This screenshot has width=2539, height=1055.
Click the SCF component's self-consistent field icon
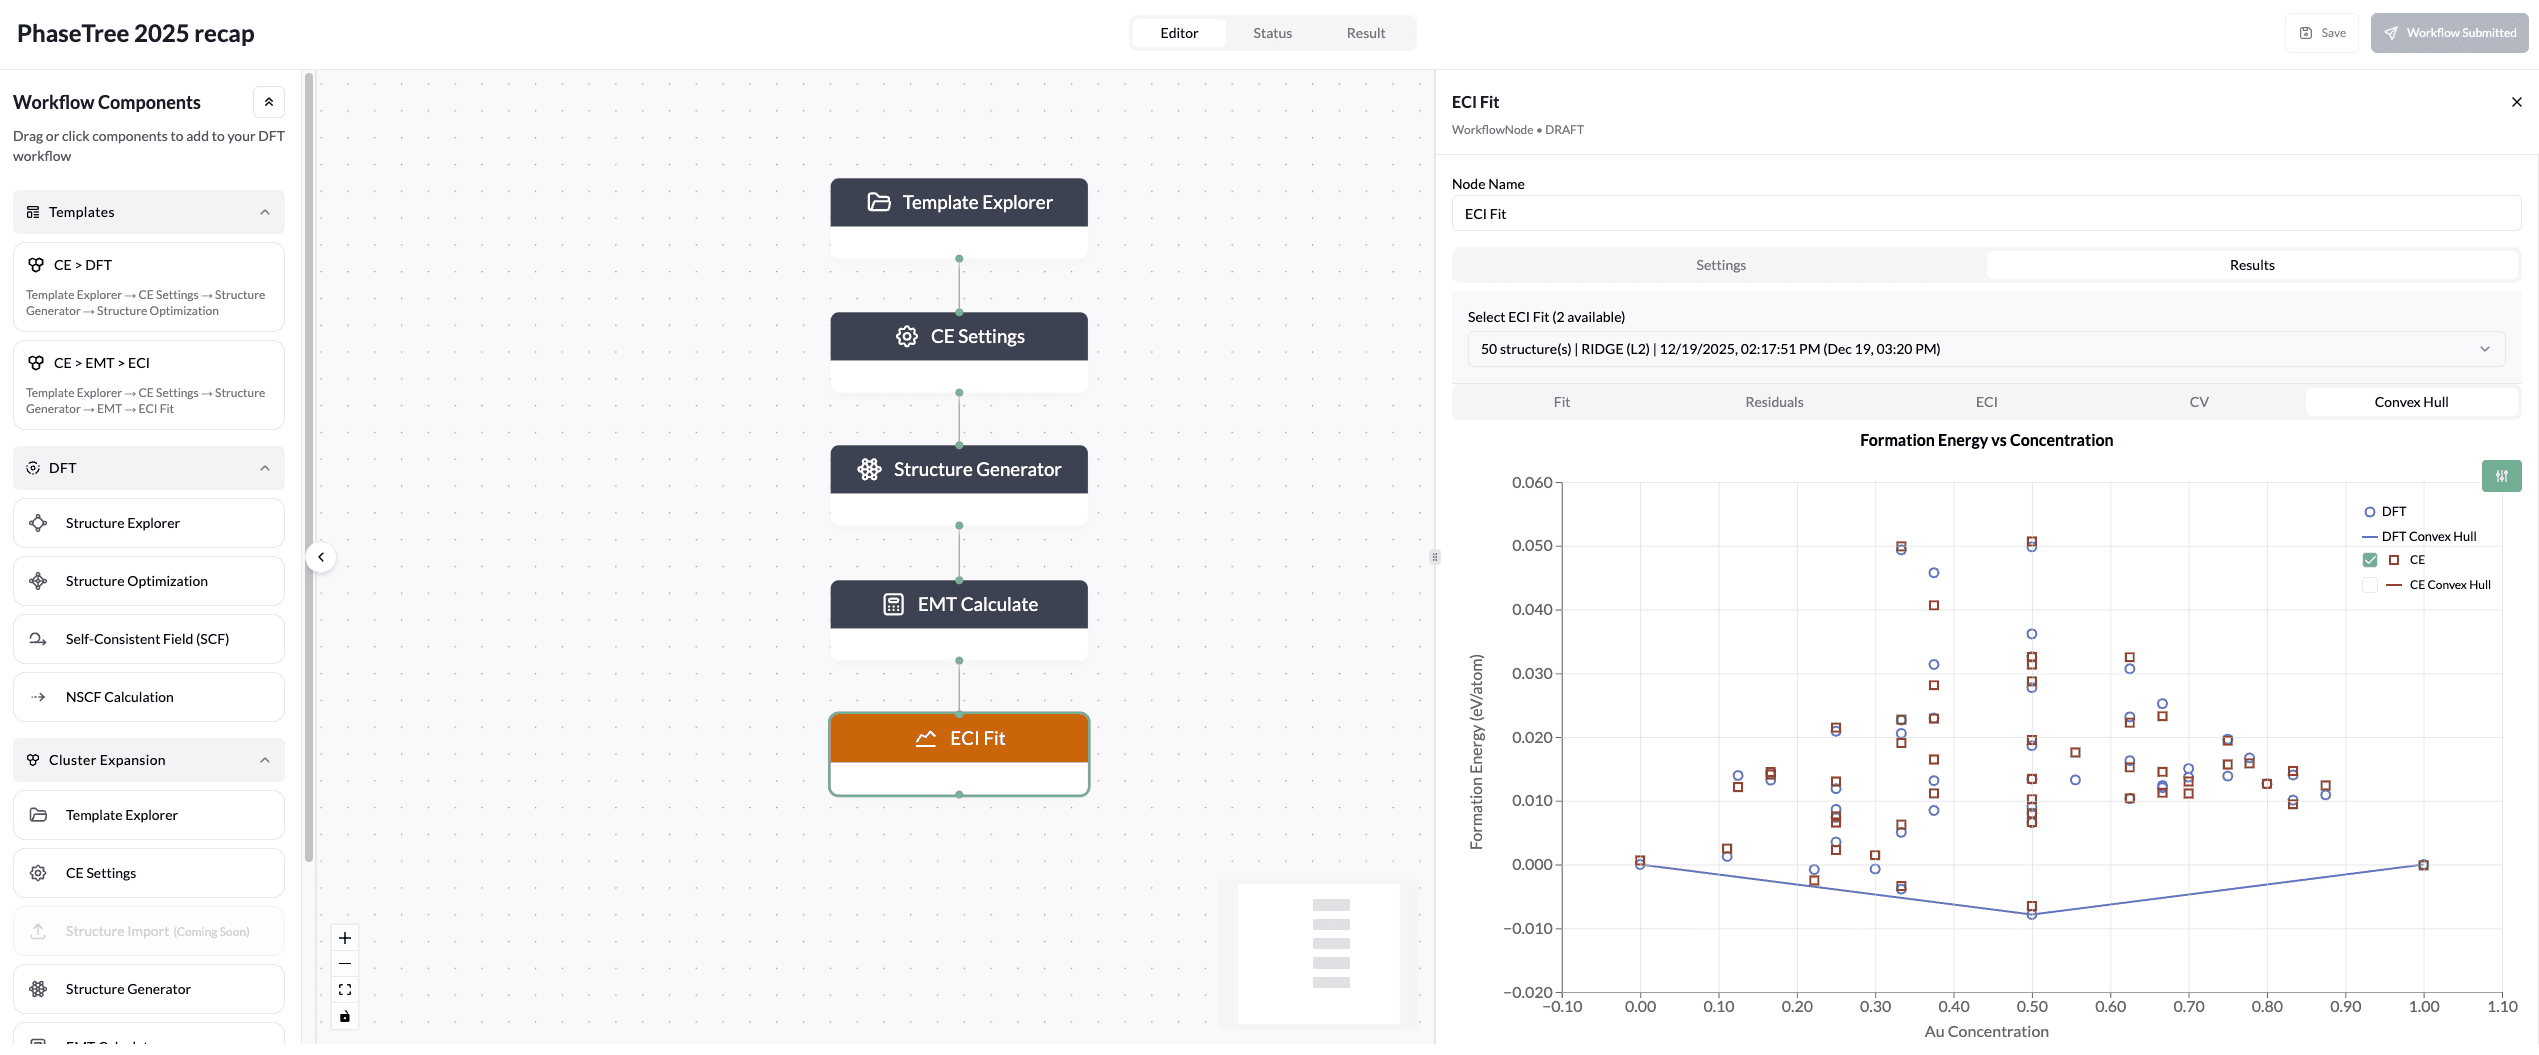[x=38, y=638]
